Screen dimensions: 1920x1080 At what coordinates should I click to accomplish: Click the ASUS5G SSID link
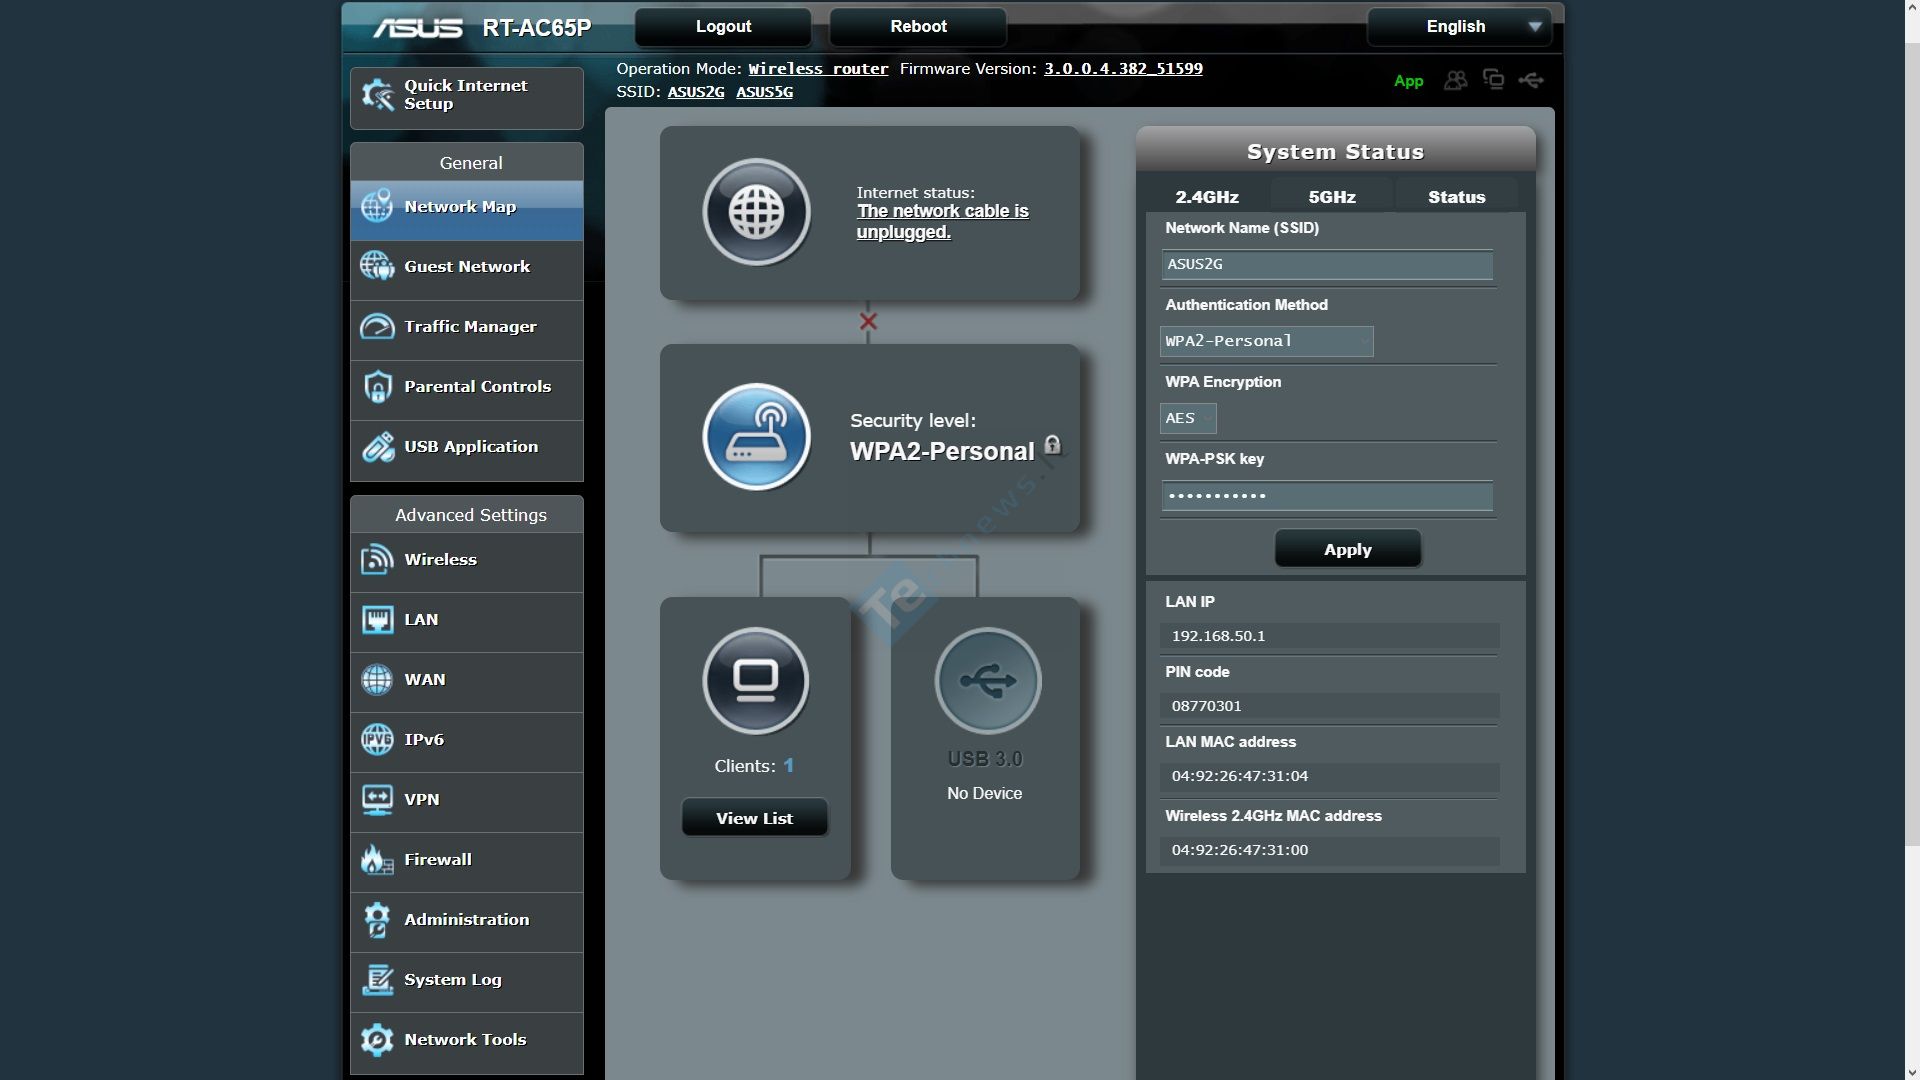[764, 92]
